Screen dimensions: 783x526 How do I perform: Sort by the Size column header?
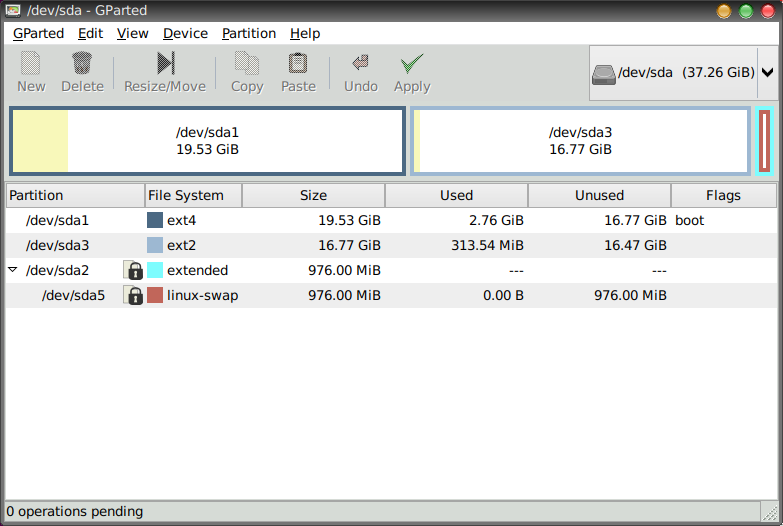tap(313, 195)
